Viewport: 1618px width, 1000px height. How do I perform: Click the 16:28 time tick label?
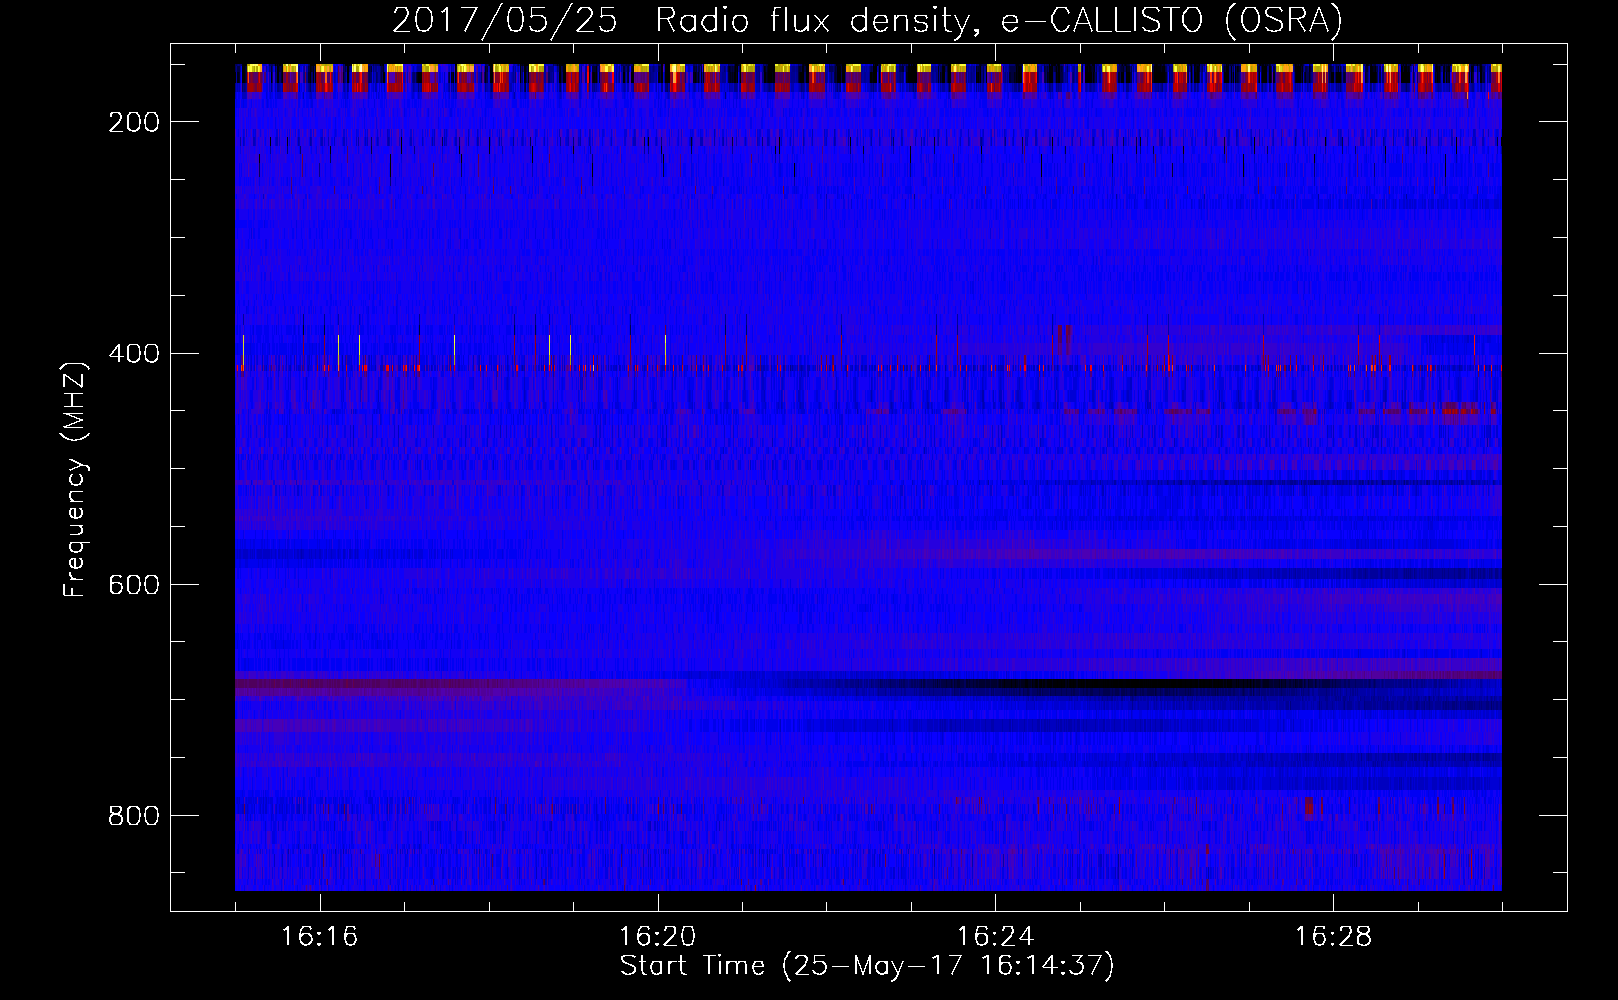point(1334,937)
